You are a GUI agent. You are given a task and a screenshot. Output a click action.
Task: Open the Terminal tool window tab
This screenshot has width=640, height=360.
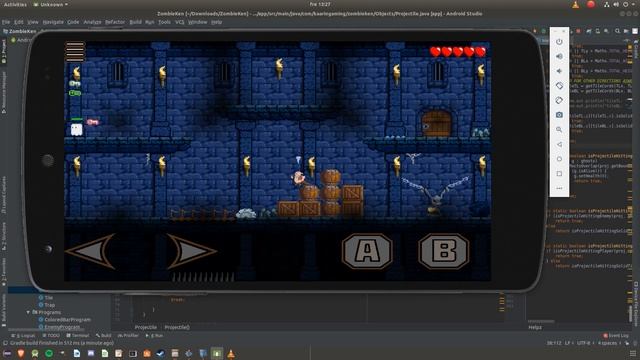[78, 336]
